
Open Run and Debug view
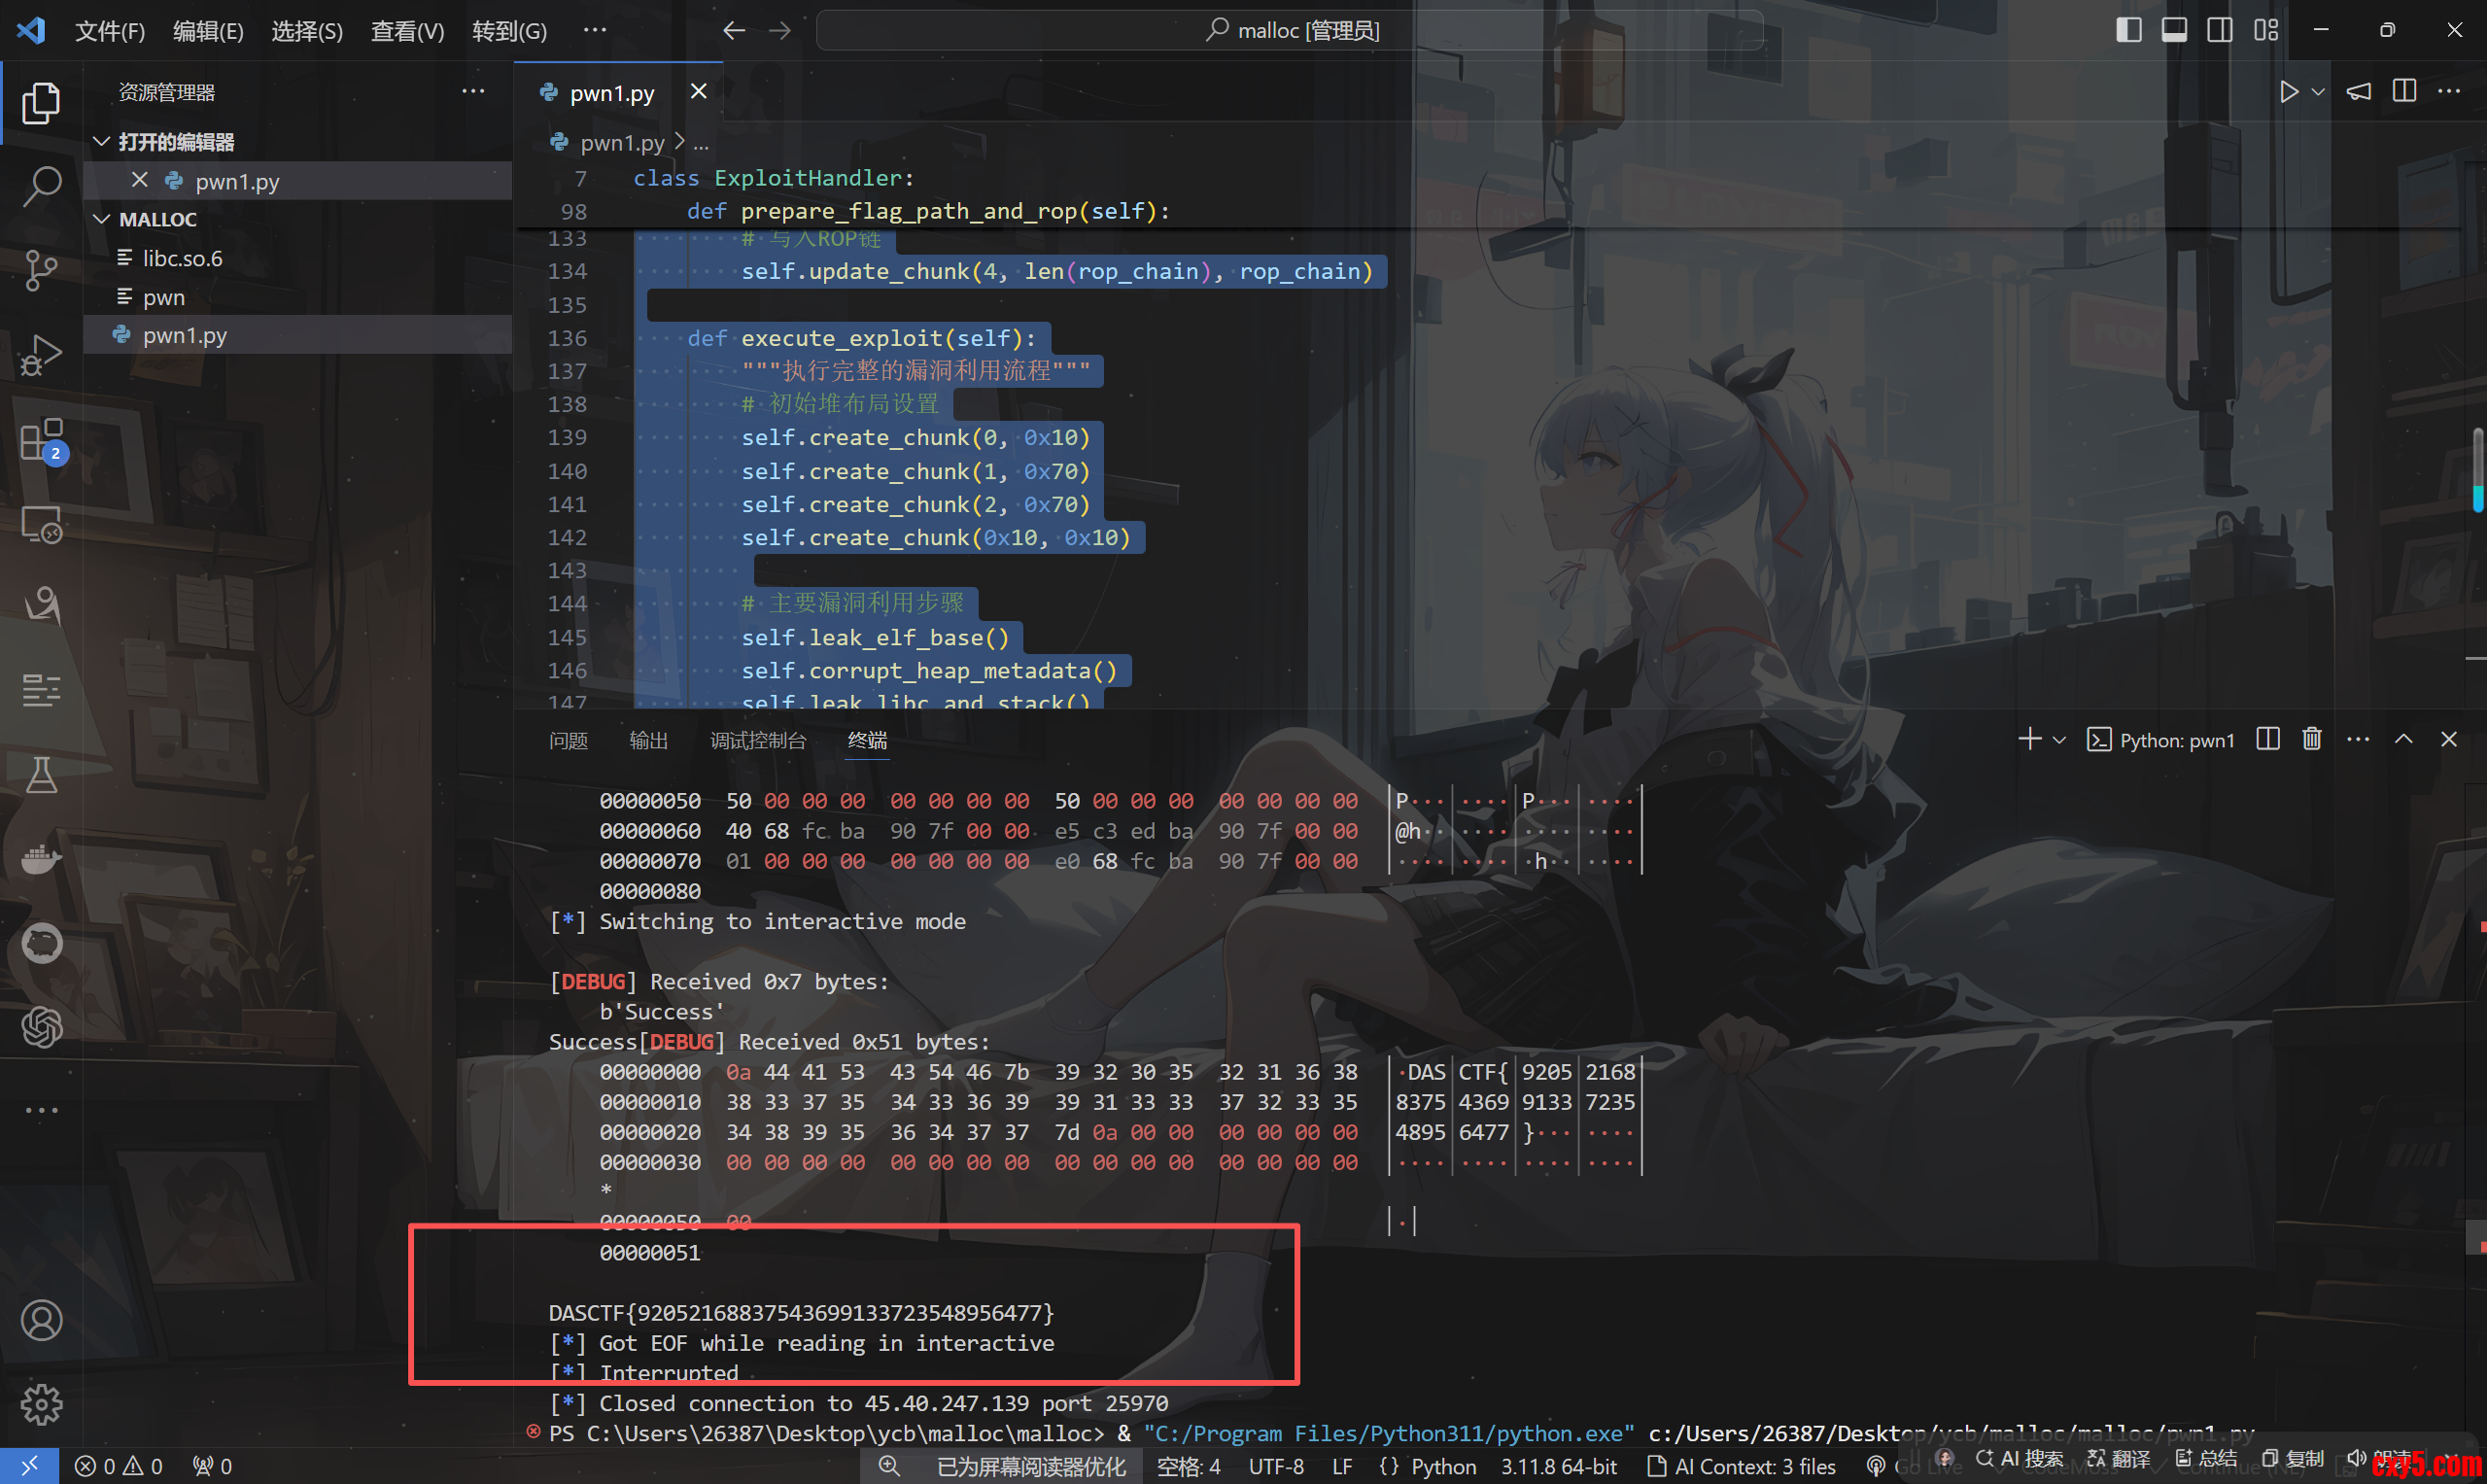coord(41,354)
